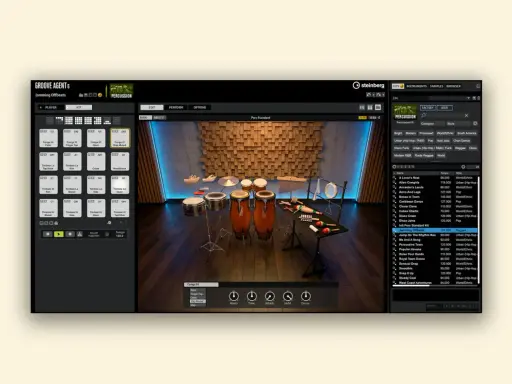Select the selected Jamming Offbeats row
Image resolution: width=512 pixels, height=384 pixels.
[435, 230]
